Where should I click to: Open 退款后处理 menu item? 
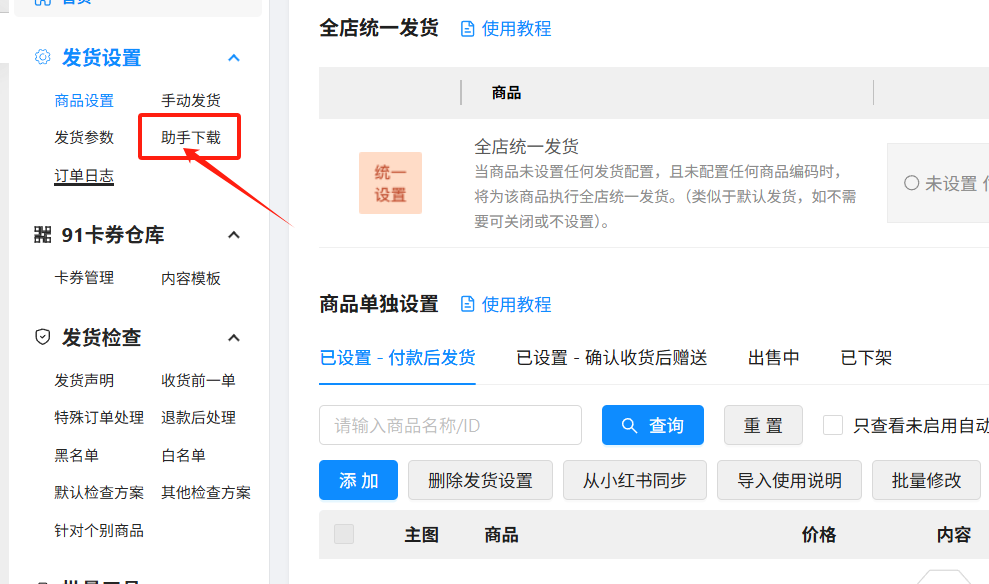coord(198,418)
